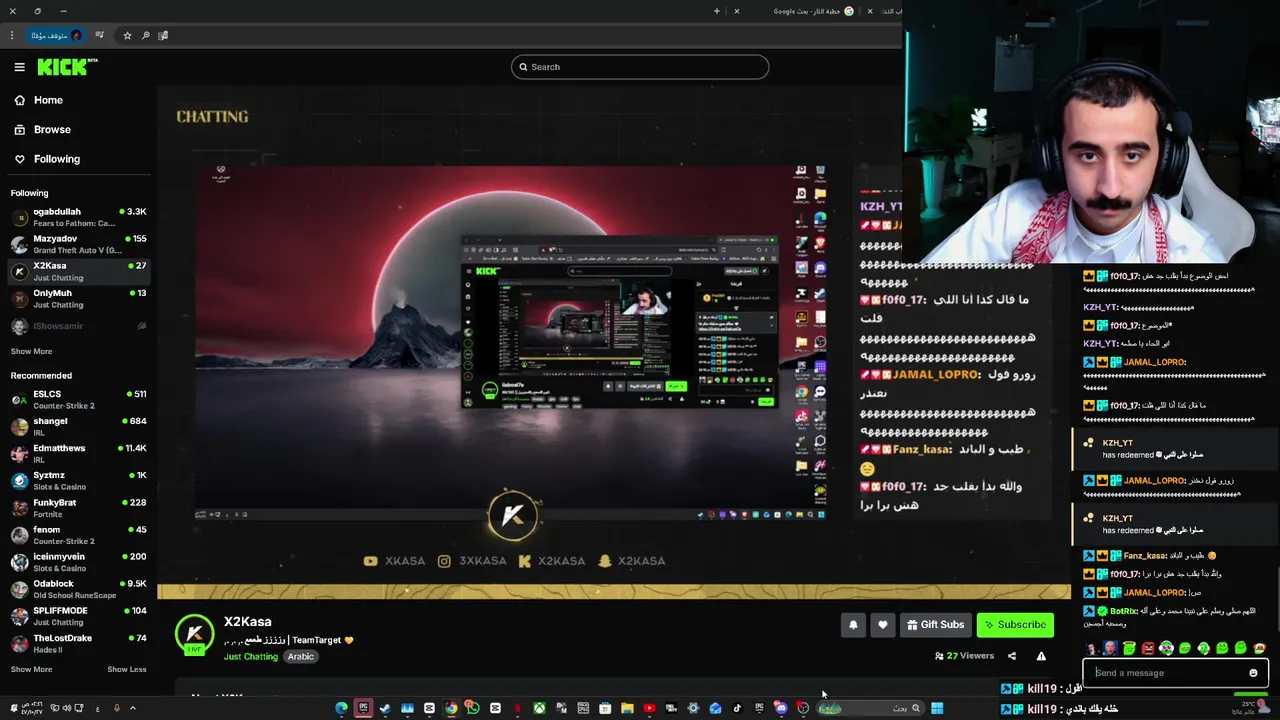Click X2Kasa streamer avatar
Viewport: 1280px width, 720px height.
pos(194,634)
